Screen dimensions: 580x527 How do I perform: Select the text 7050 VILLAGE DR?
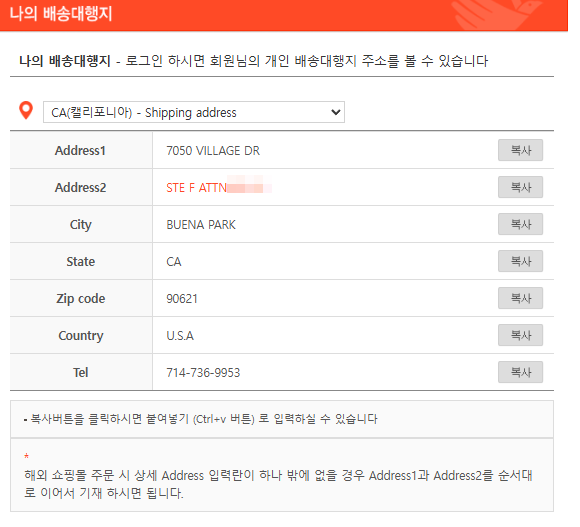(213, 151)
